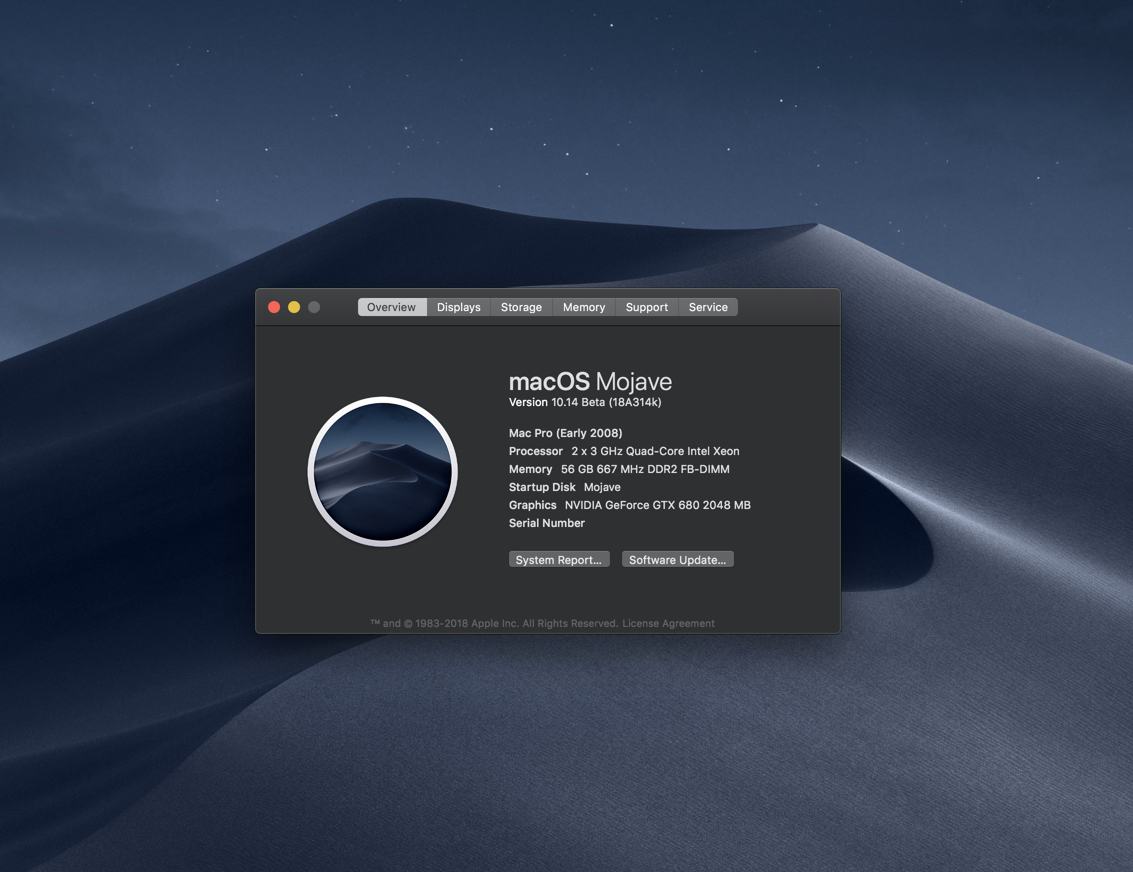This screenshot has height=872, width=1133.
Task: Open the Service tab
Action: 708,307
